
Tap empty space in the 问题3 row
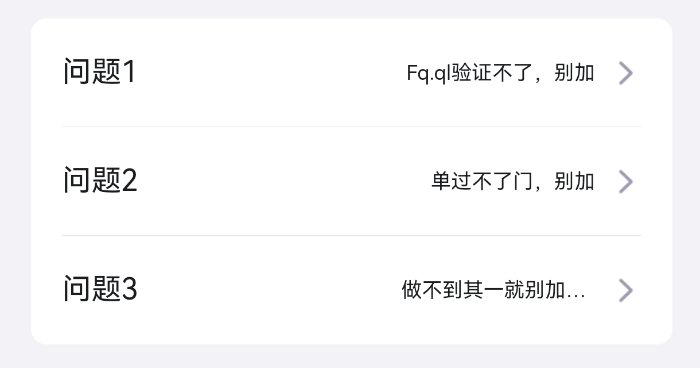pos(268,290)
